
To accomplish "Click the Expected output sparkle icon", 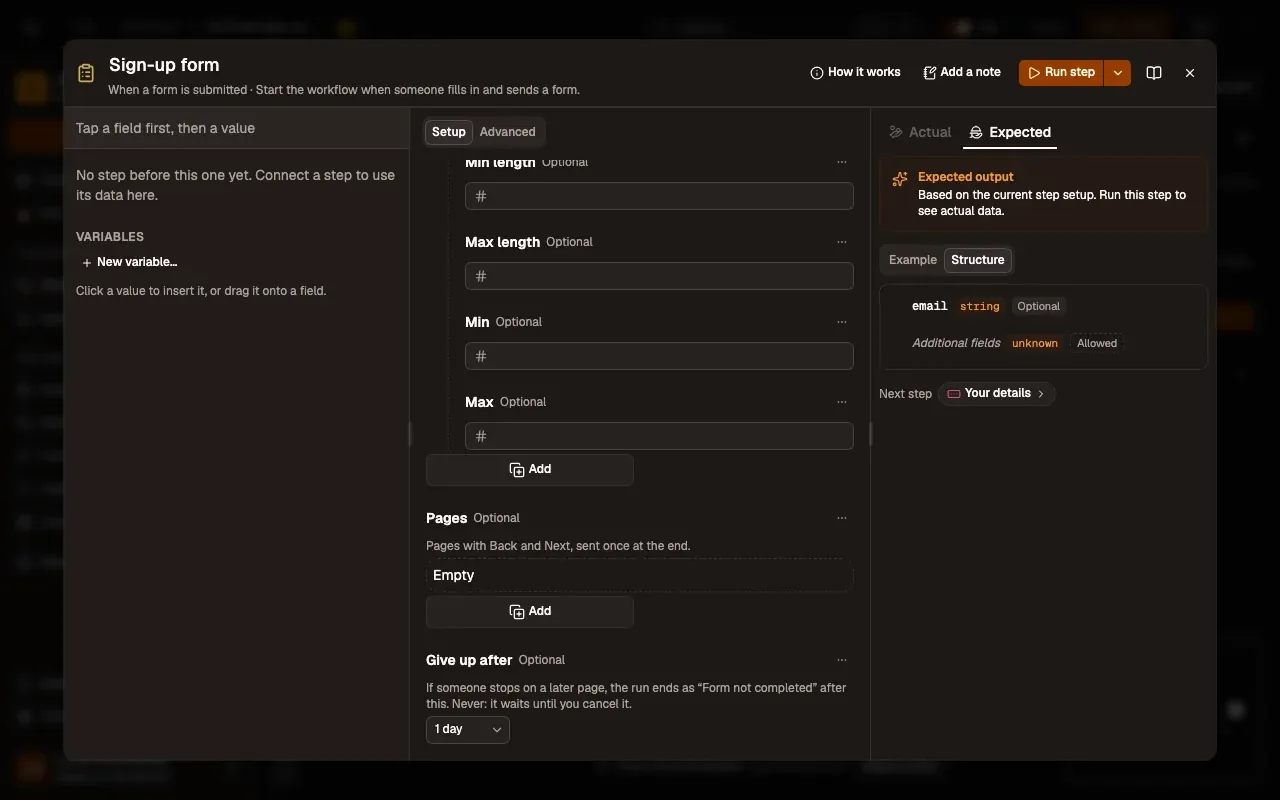I will coord(900,178).
